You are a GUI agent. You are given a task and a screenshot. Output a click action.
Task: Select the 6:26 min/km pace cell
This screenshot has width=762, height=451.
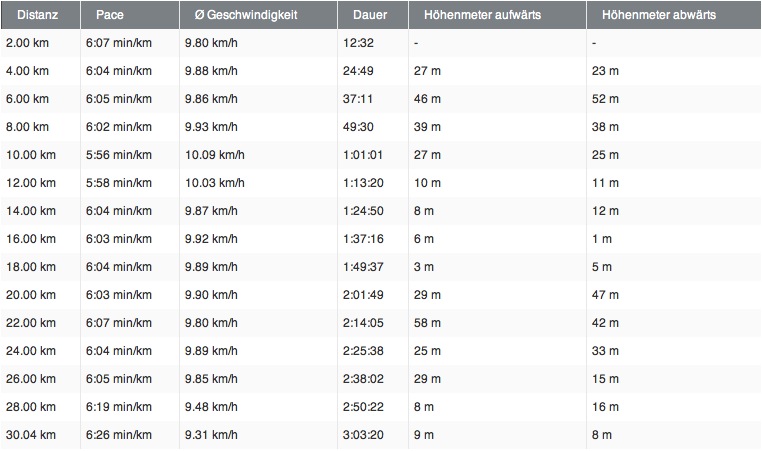pos(124,435)
